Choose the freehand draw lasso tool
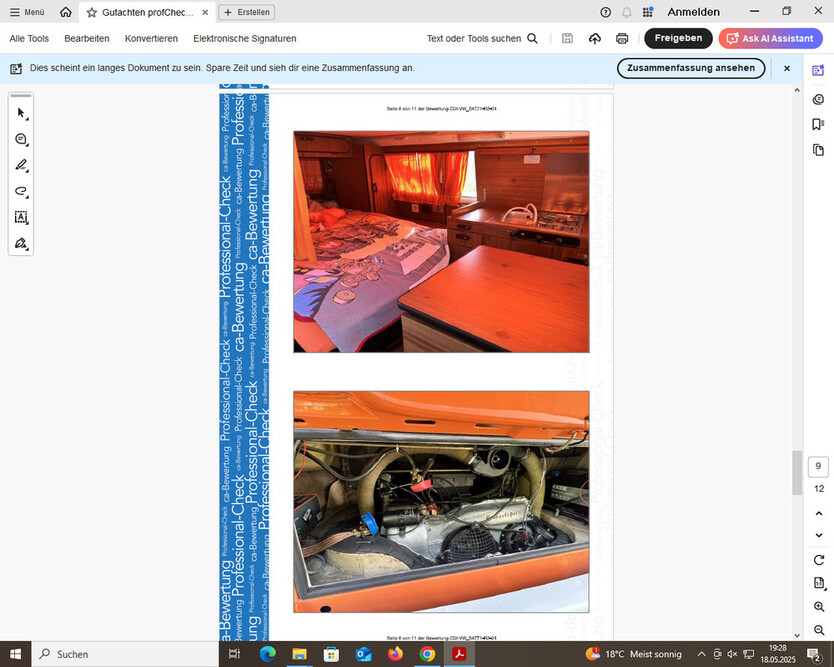The image size is (834, 667). tap(21, 191)
